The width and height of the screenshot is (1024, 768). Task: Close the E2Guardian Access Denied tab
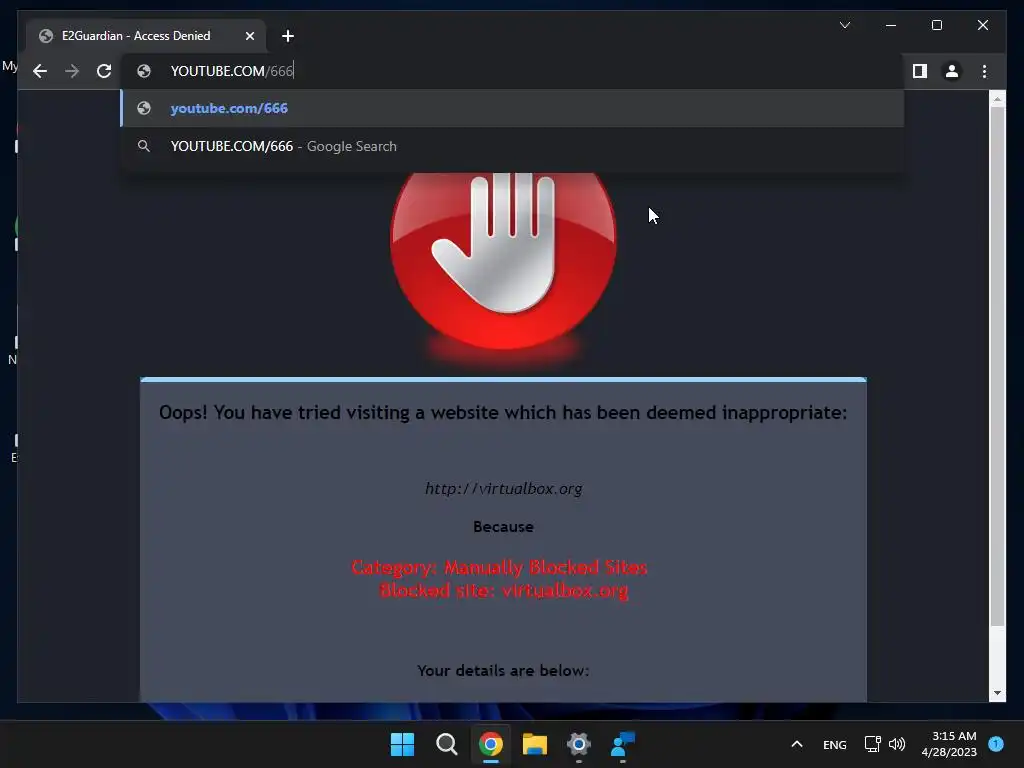pyautogui.click(x=249, y=36)
